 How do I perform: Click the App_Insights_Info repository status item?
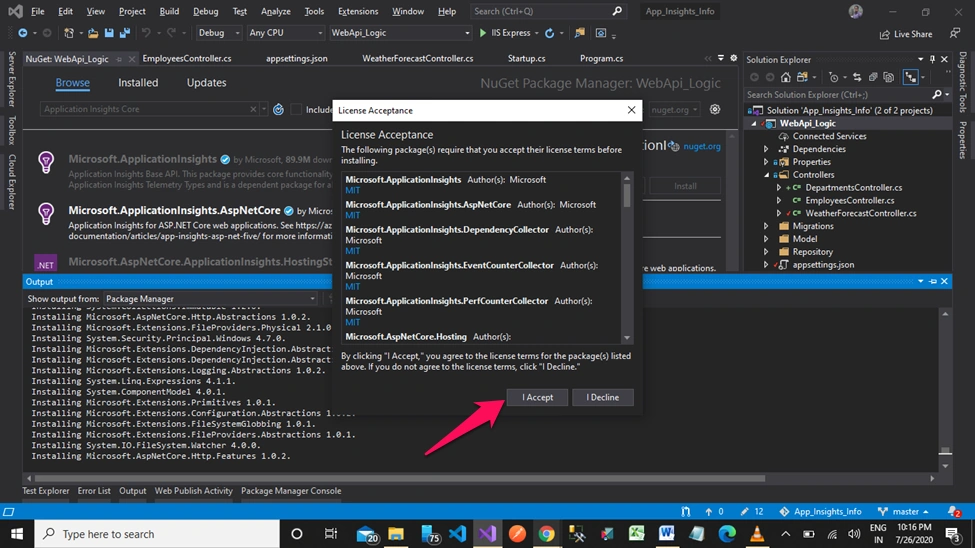click(x=820, y=511)
